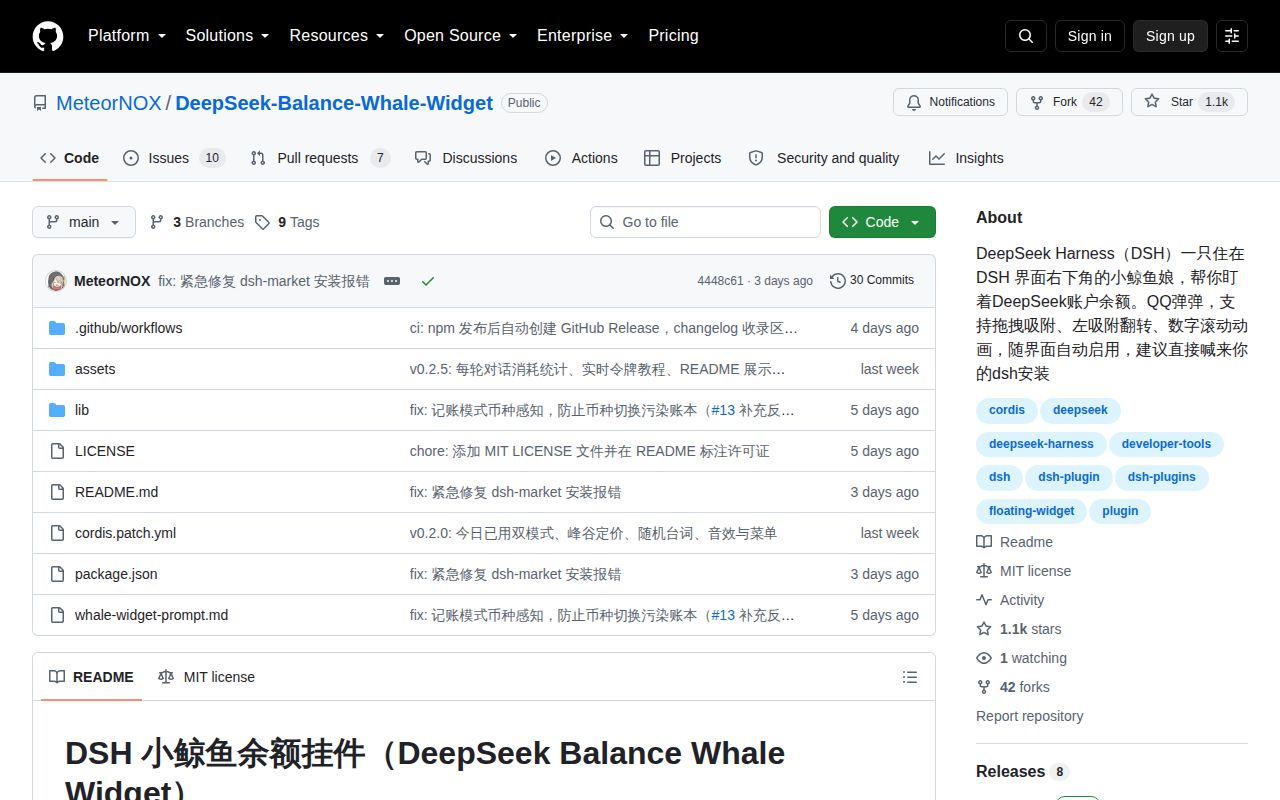
Task: Click the floating-widget topic tag
Action: click(x=1031, y=511)
